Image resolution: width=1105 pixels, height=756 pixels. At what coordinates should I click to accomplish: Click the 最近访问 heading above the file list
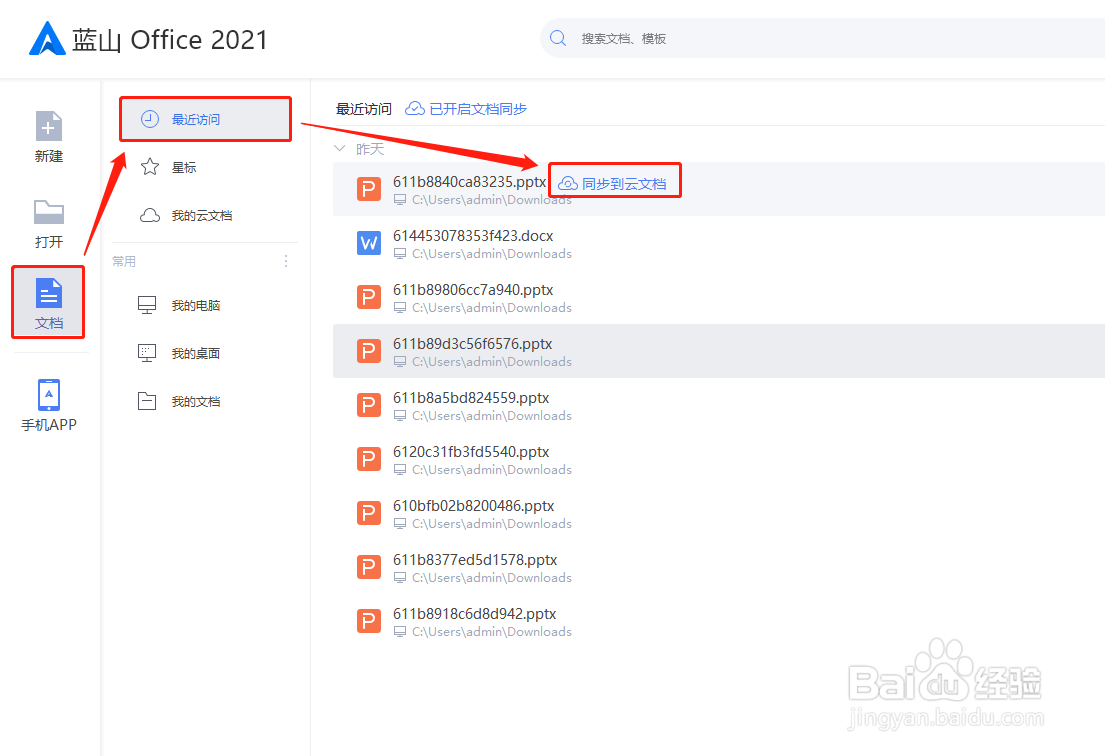point(364,109)
